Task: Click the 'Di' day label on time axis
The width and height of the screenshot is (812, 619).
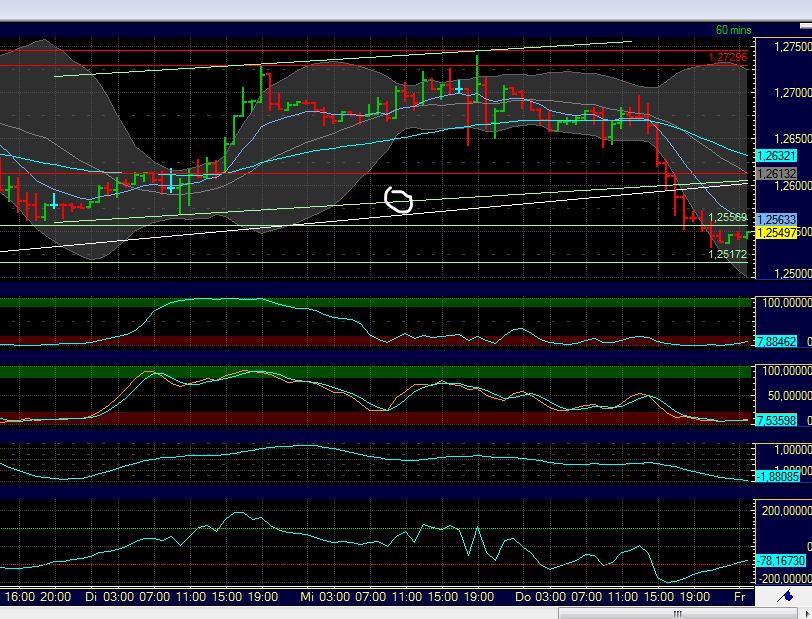Action: [x=91, y=597]
